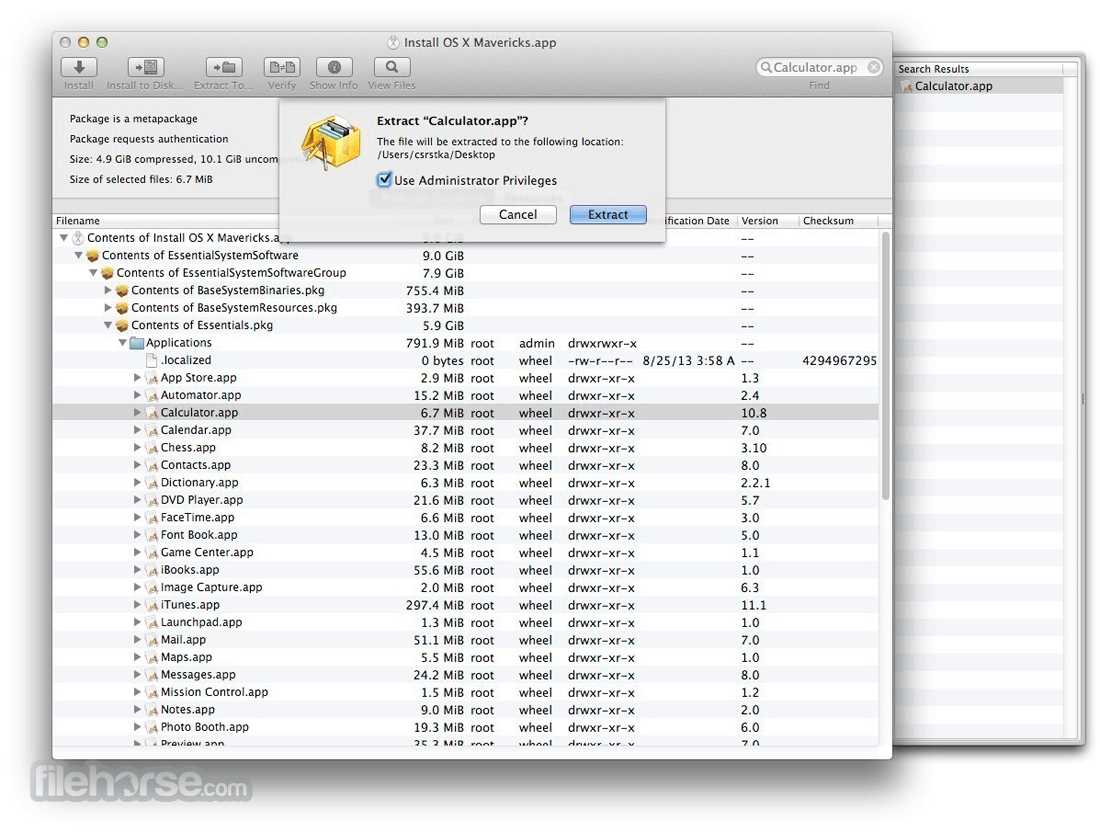This screenshot has width=1100, height=832.
Task: Select the Game Center.app row
Action: pyautogui.click(x=466, y=553)
